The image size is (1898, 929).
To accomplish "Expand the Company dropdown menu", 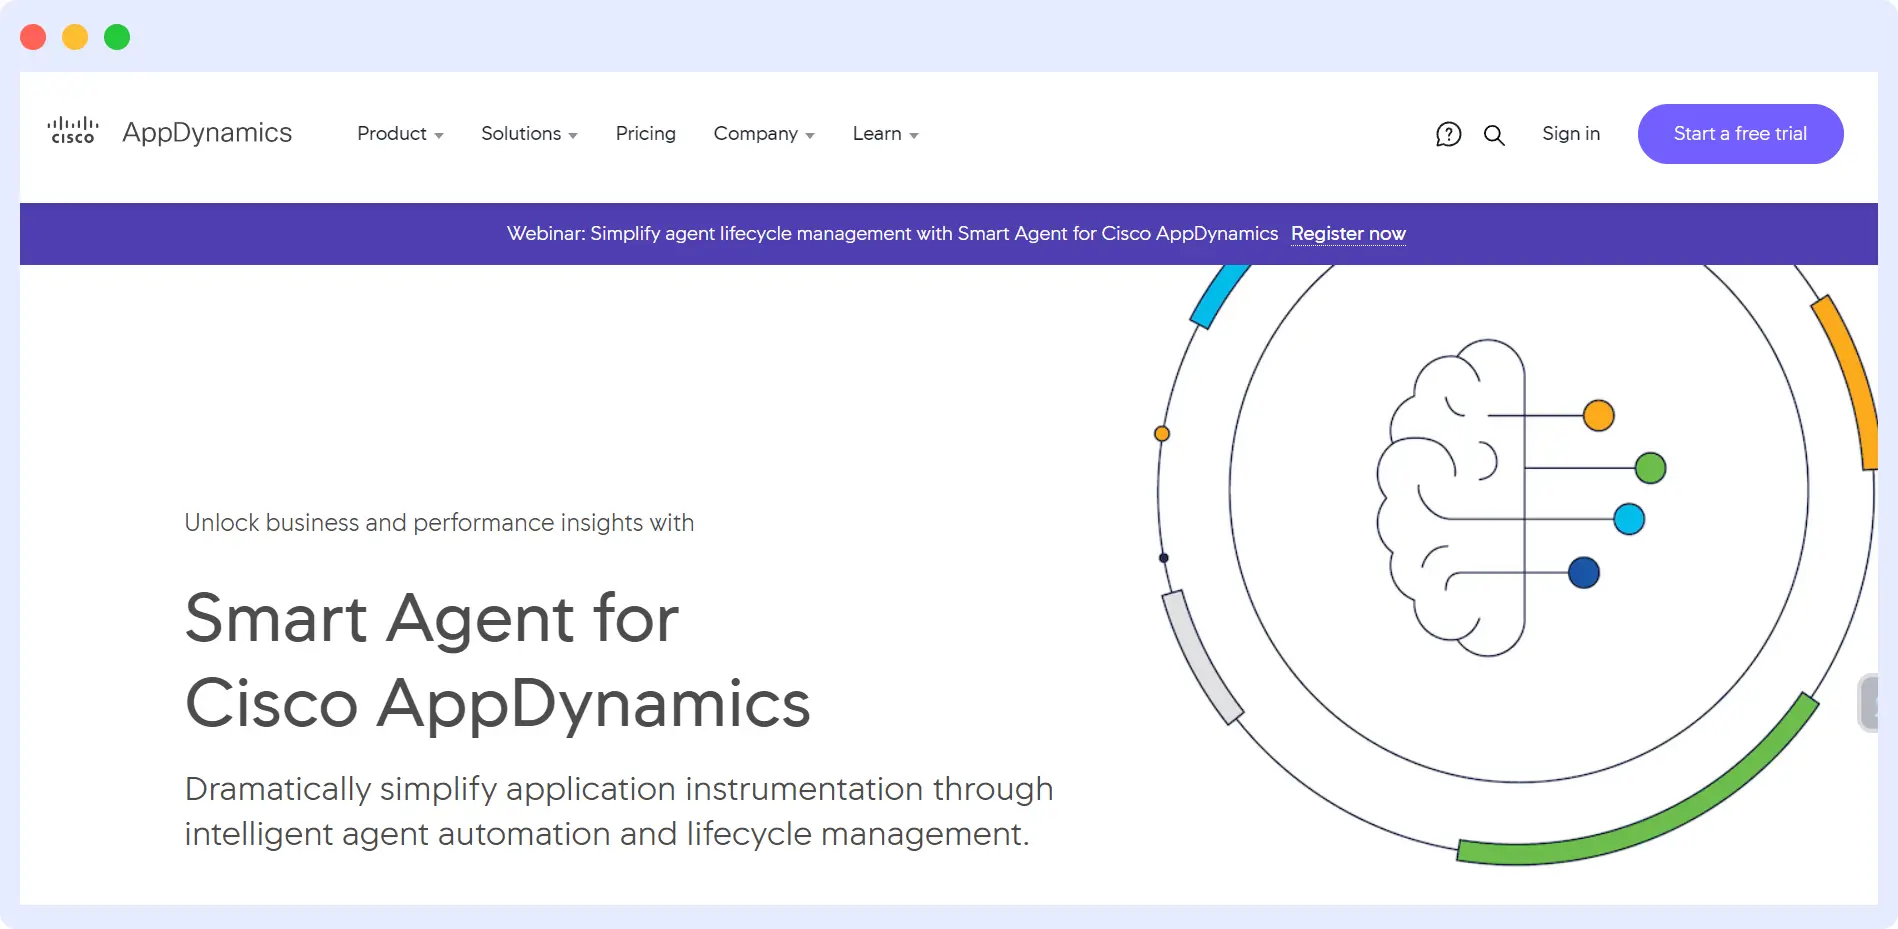I will point(764,133).
